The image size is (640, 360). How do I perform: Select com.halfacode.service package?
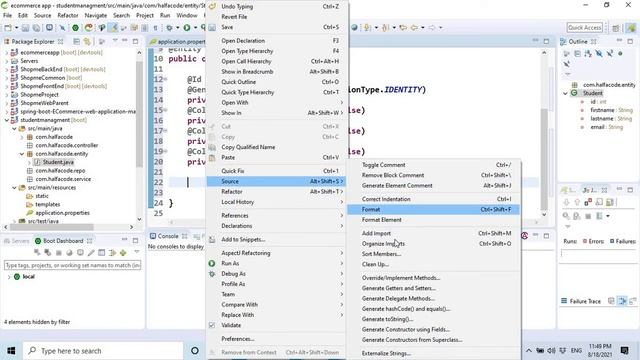tap(63, 179)
